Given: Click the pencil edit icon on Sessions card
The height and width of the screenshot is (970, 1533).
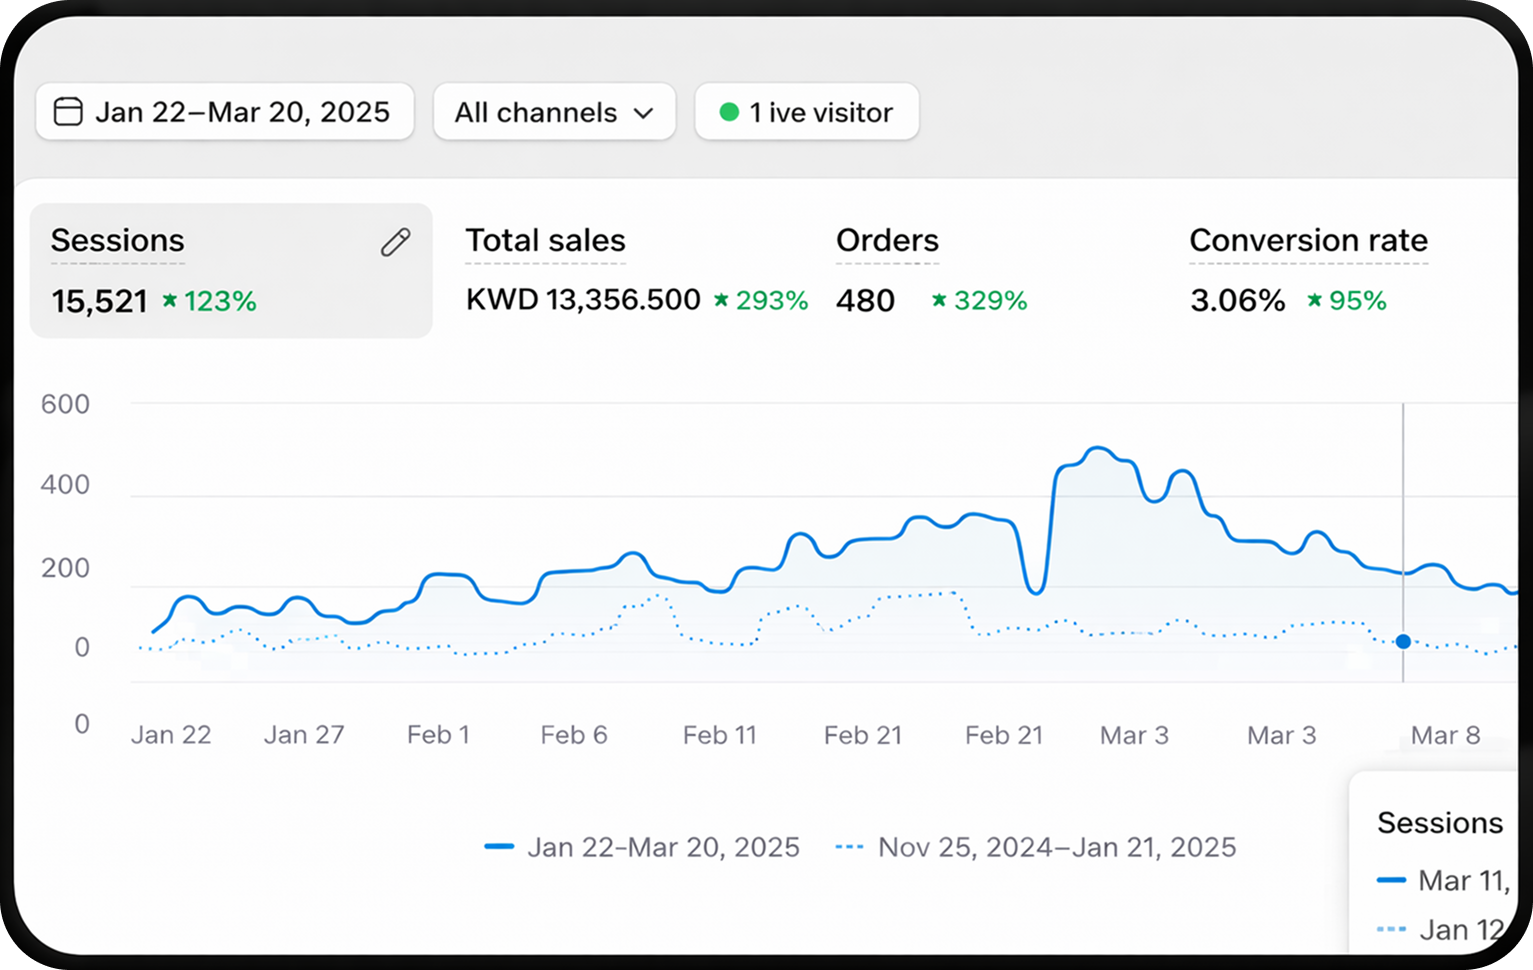Looking at the screenshot, I should (395, 242).
